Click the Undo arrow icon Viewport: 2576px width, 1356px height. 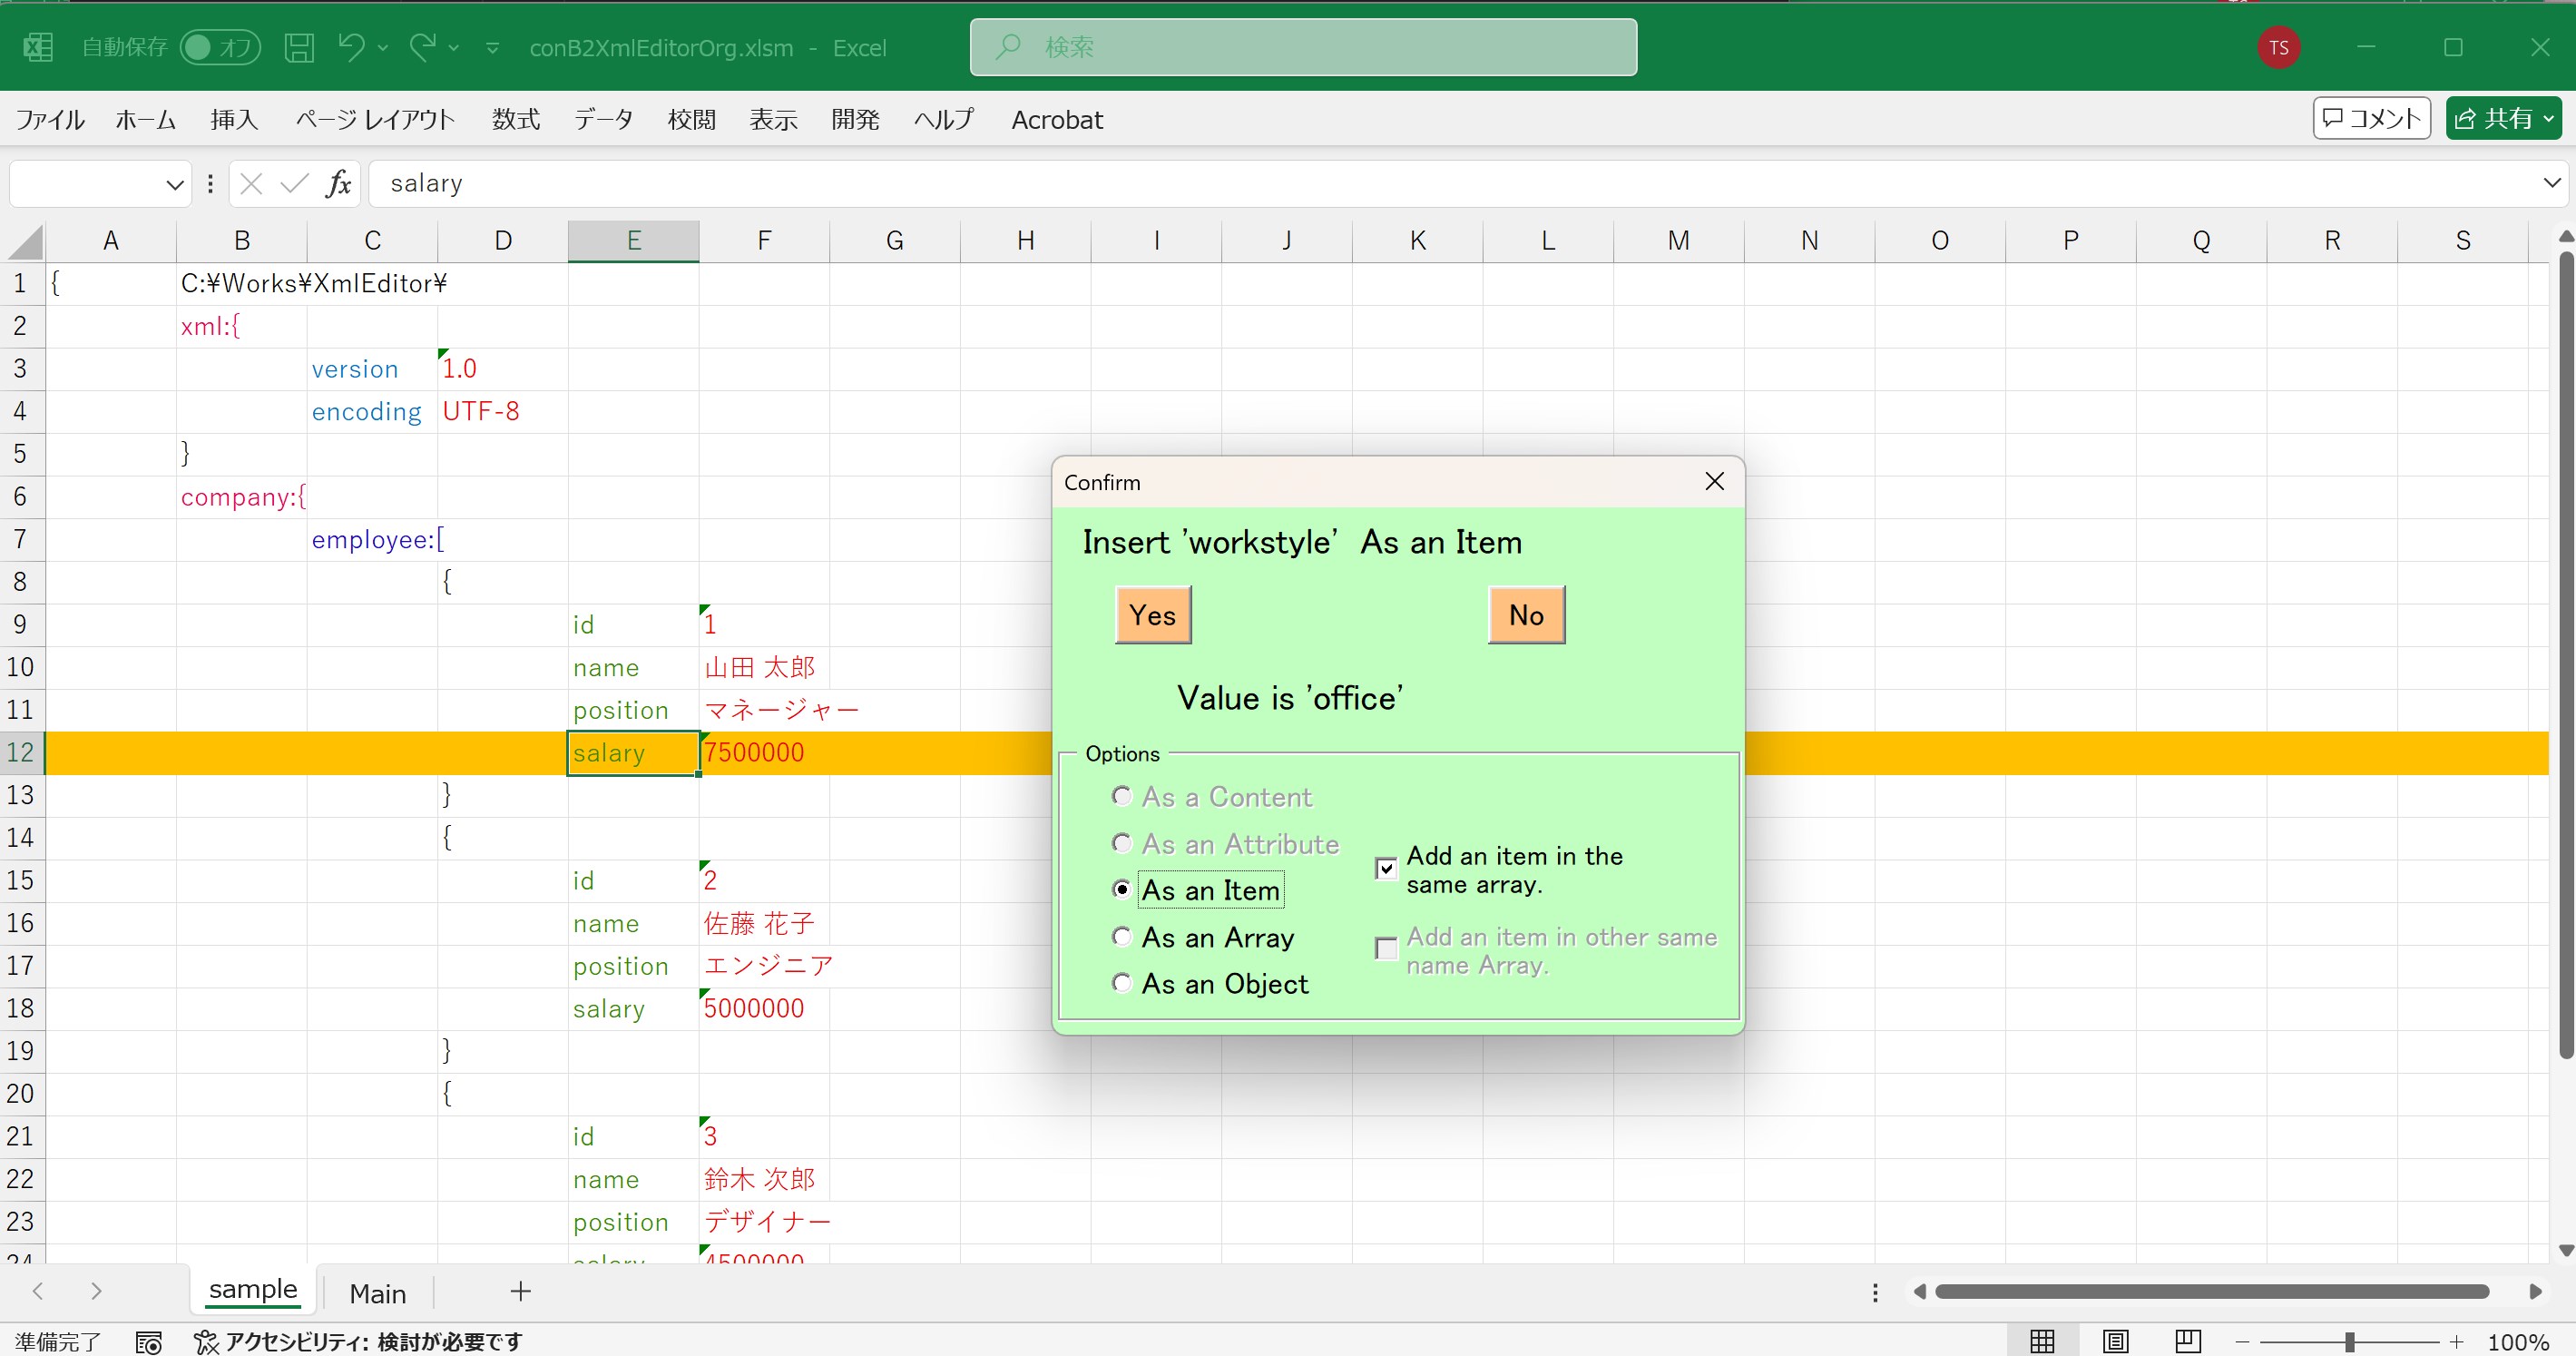click(x=350, y=46)
